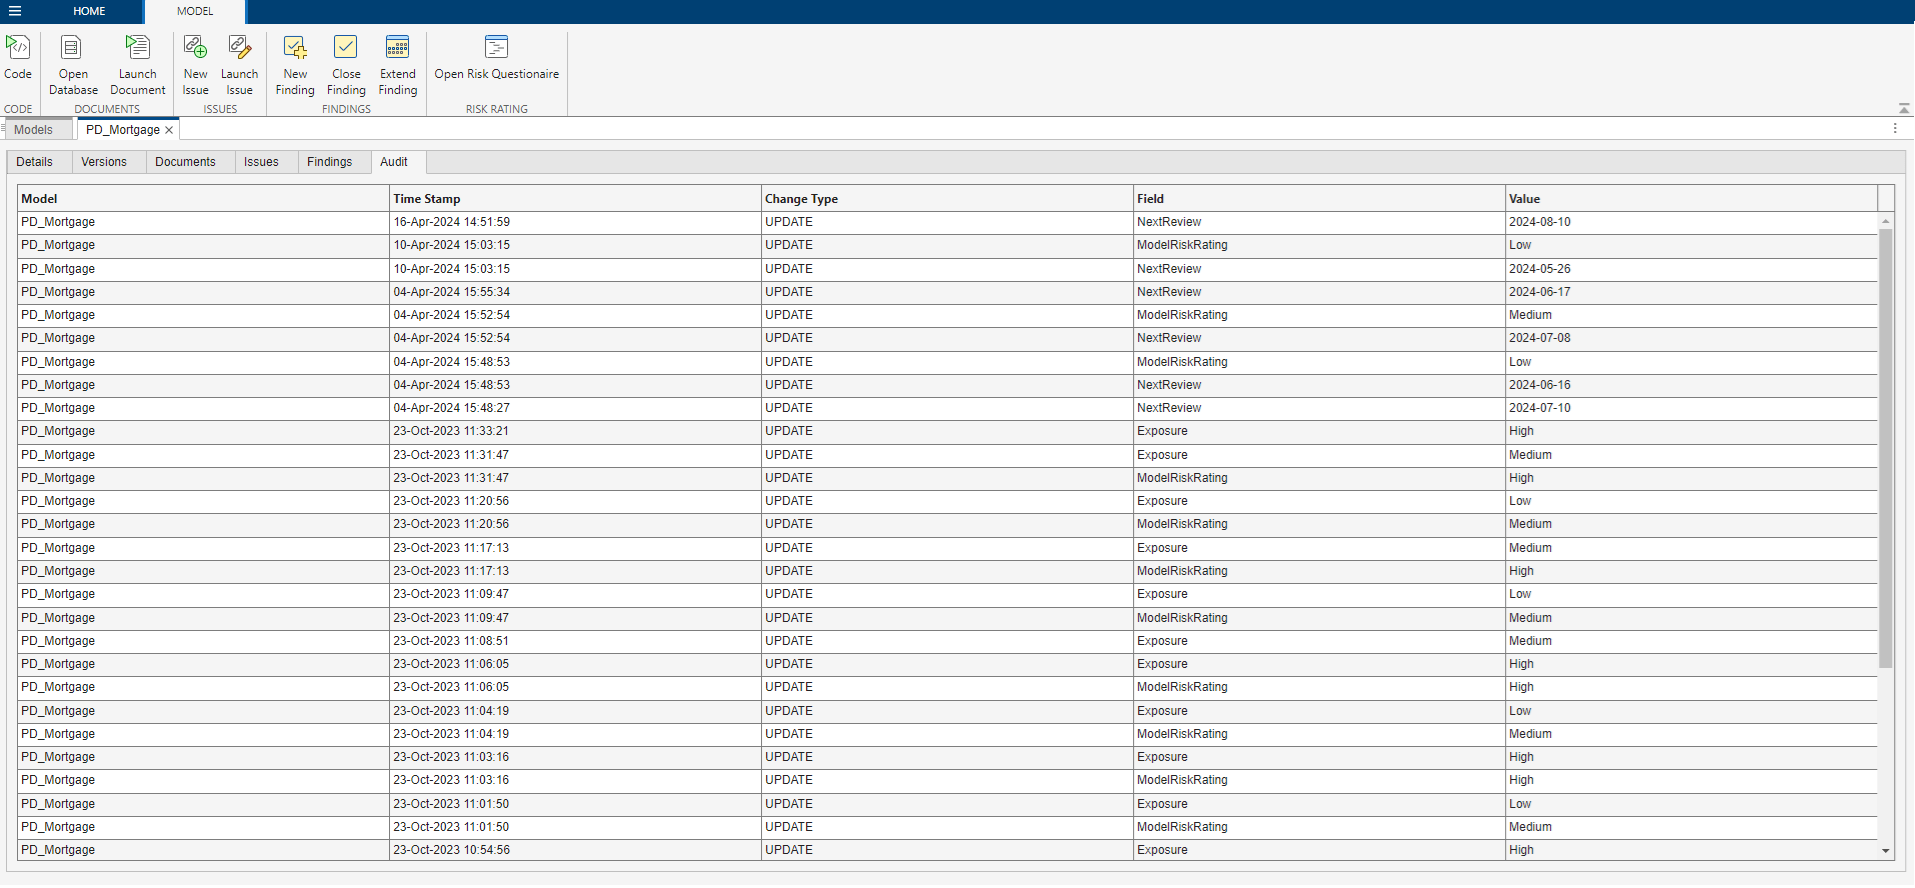The width and height of the screenshot is (1915, 888).
Task: Open the three-dot tab options menu
Action: tap(1894, 129)
